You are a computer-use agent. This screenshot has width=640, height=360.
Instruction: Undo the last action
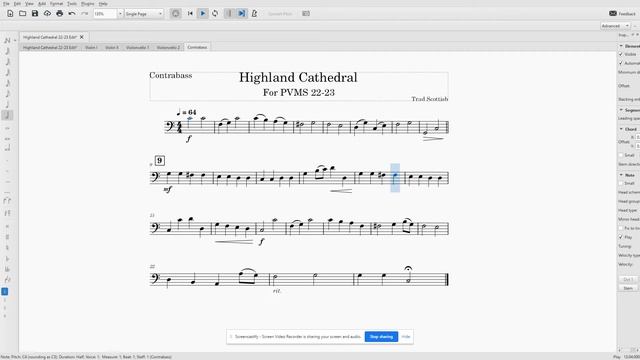tap(72, 13)
